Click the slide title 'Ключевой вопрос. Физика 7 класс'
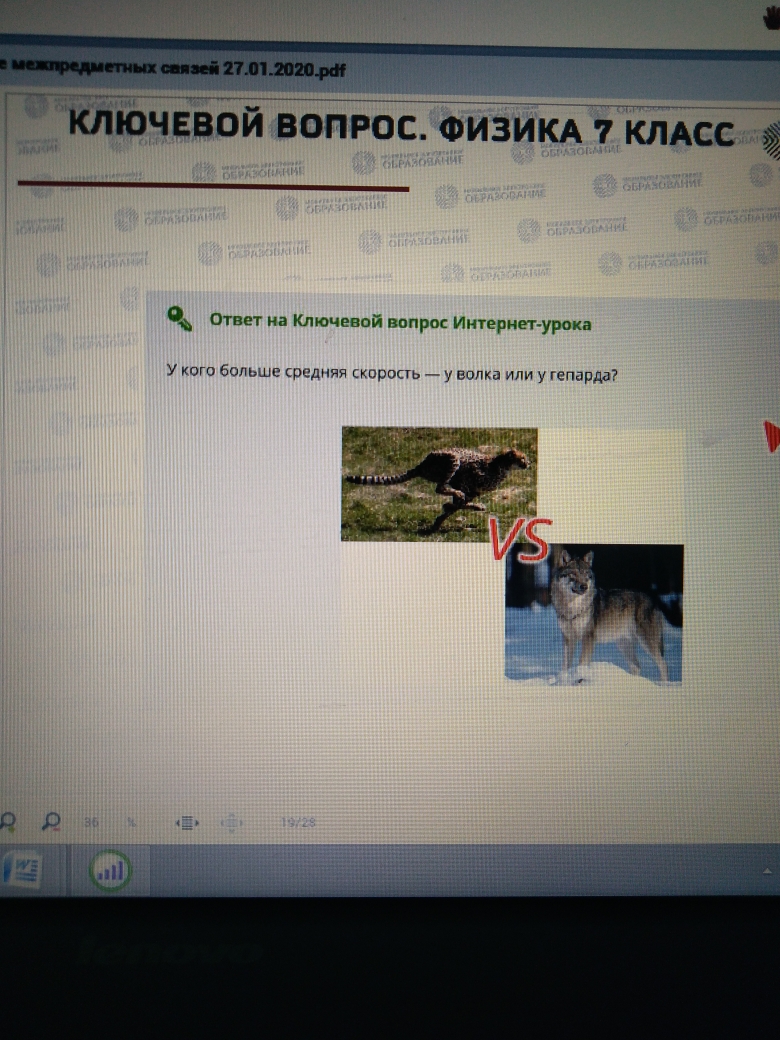This screenshot has width=780, height=1040. 400,129
